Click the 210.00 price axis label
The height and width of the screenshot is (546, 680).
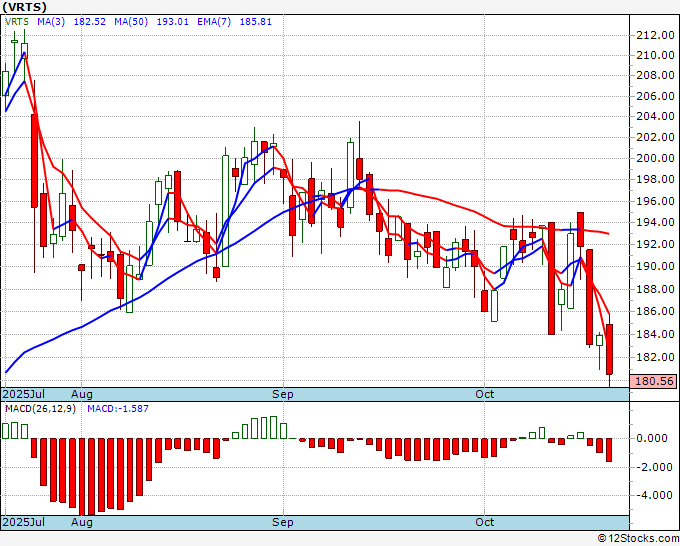pyautogui.click(x=655, y=56)
